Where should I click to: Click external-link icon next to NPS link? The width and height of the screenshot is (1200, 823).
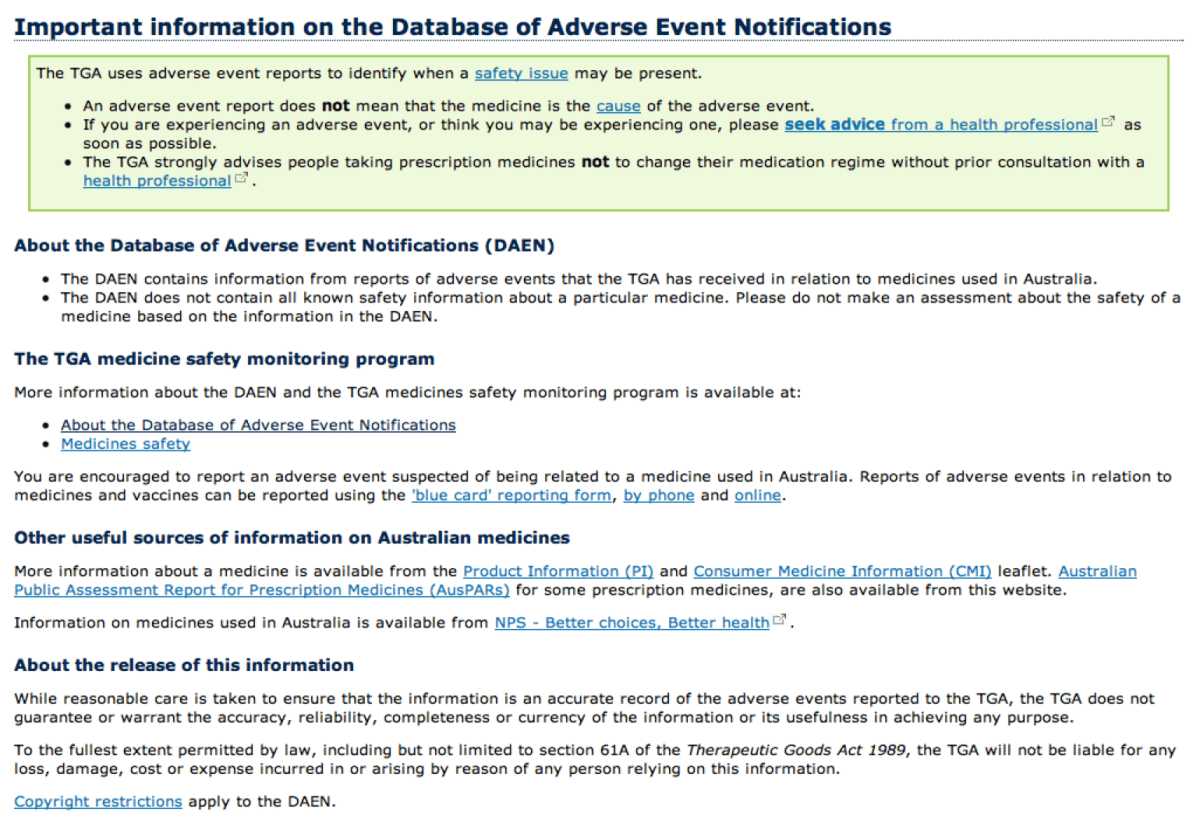pyautogui.click(x=779, y=621)
